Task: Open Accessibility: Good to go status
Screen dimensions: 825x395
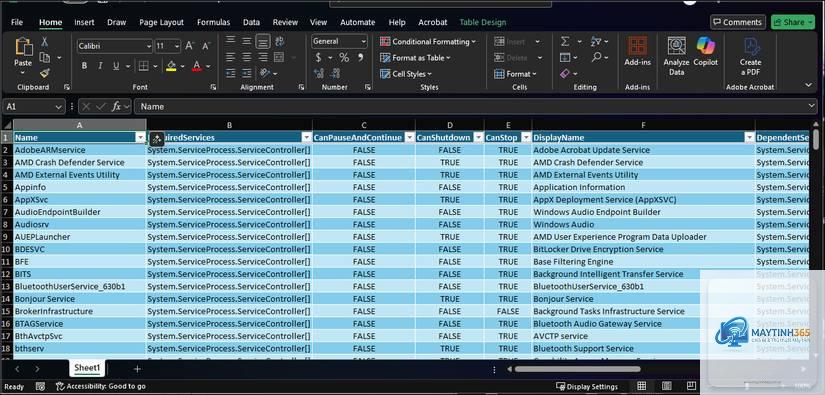Action: (x=100, y=386)
